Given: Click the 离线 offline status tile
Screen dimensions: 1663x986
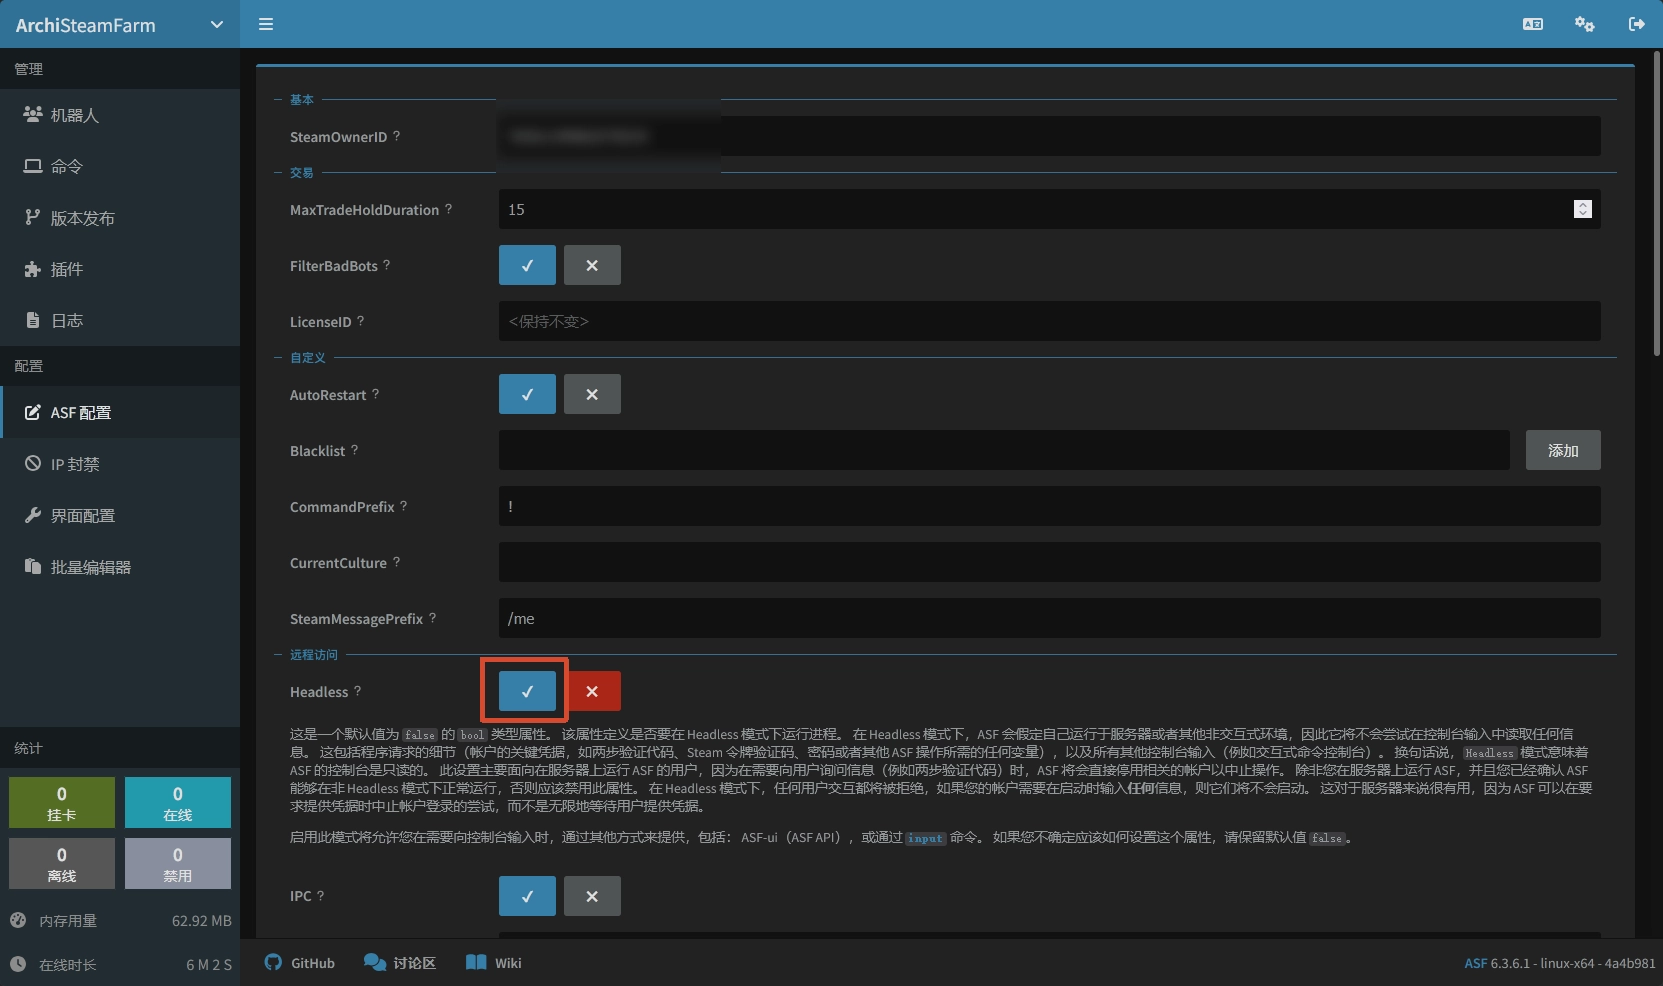Looking at the screenshot, I should pos(62,863).
